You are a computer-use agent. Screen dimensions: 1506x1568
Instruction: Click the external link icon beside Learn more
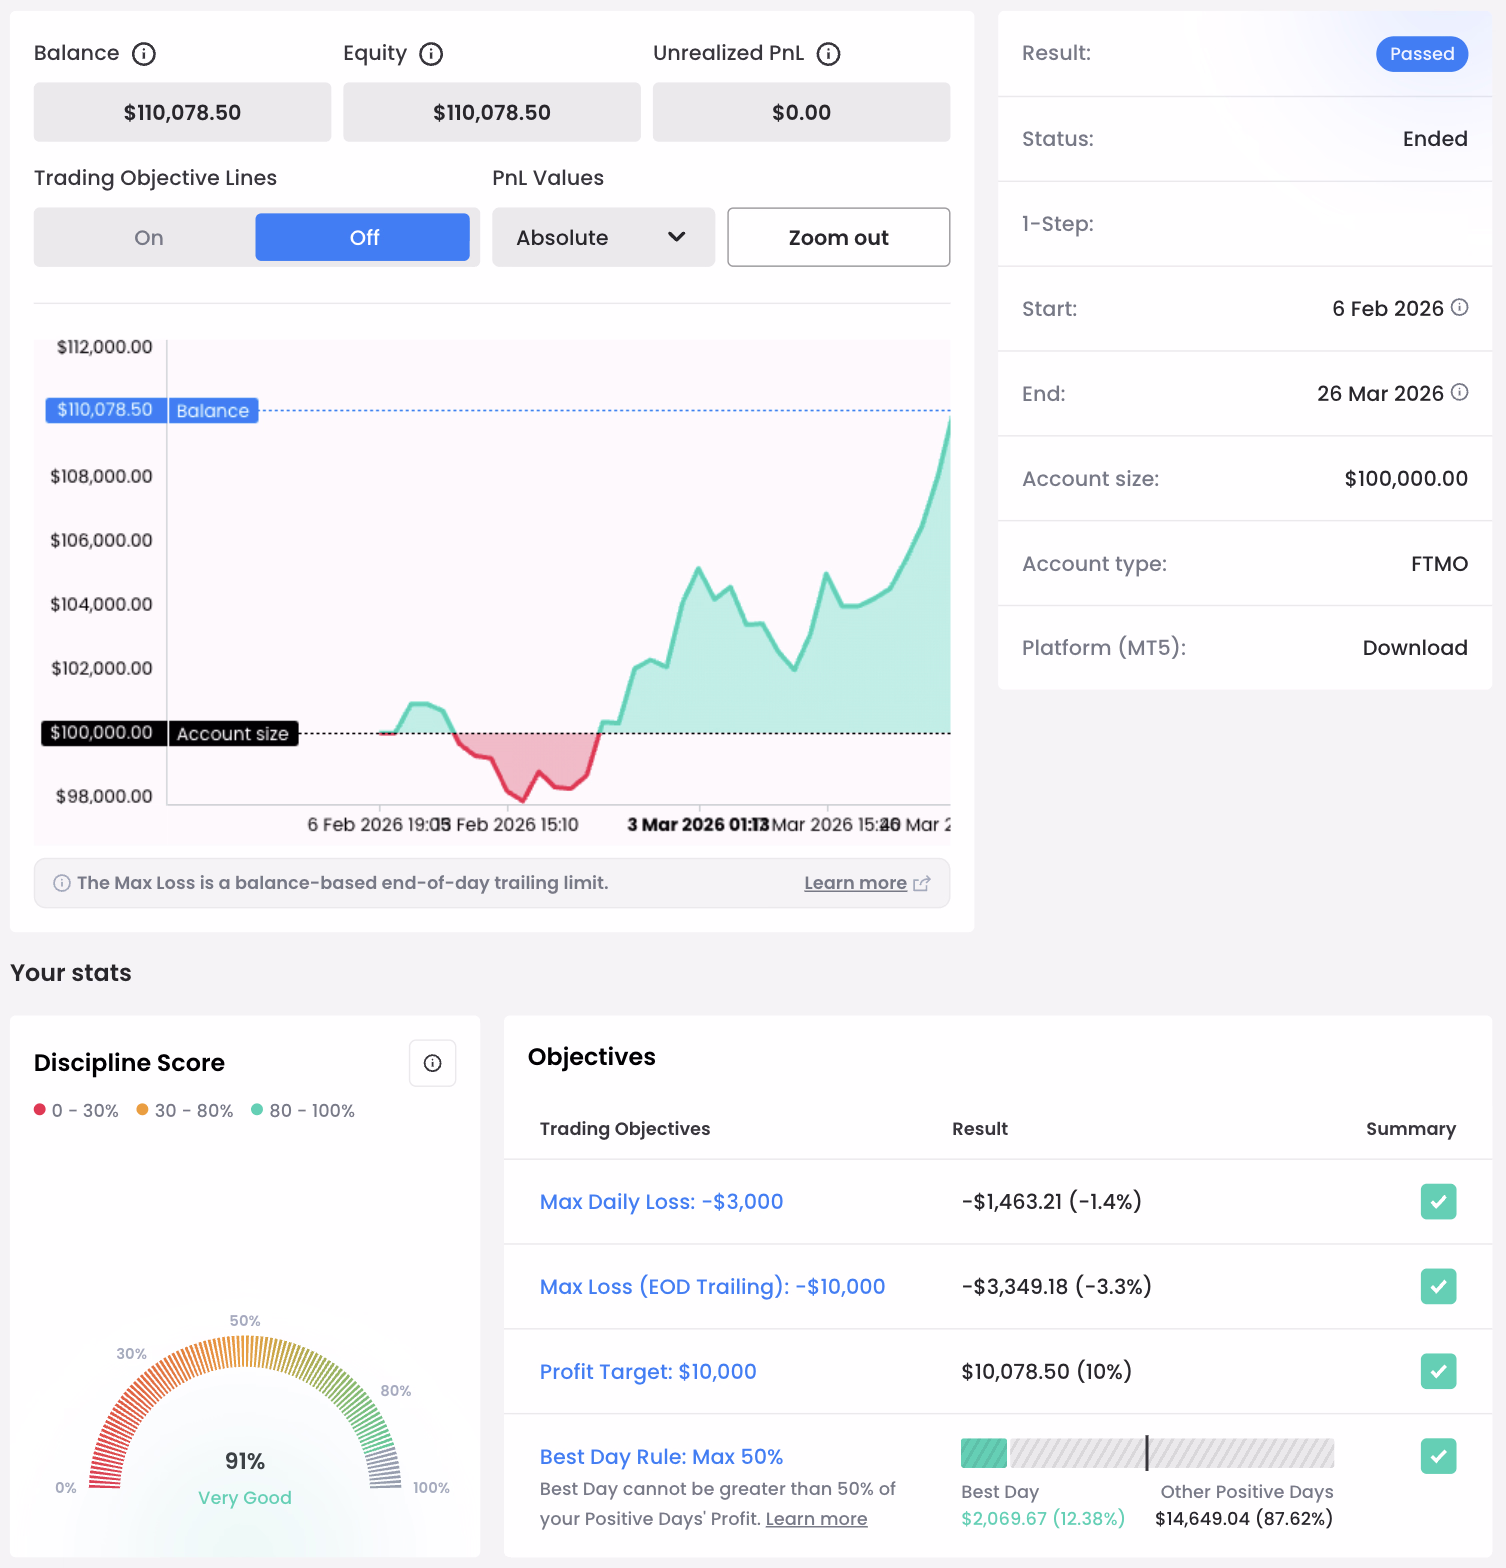(922, 884)
